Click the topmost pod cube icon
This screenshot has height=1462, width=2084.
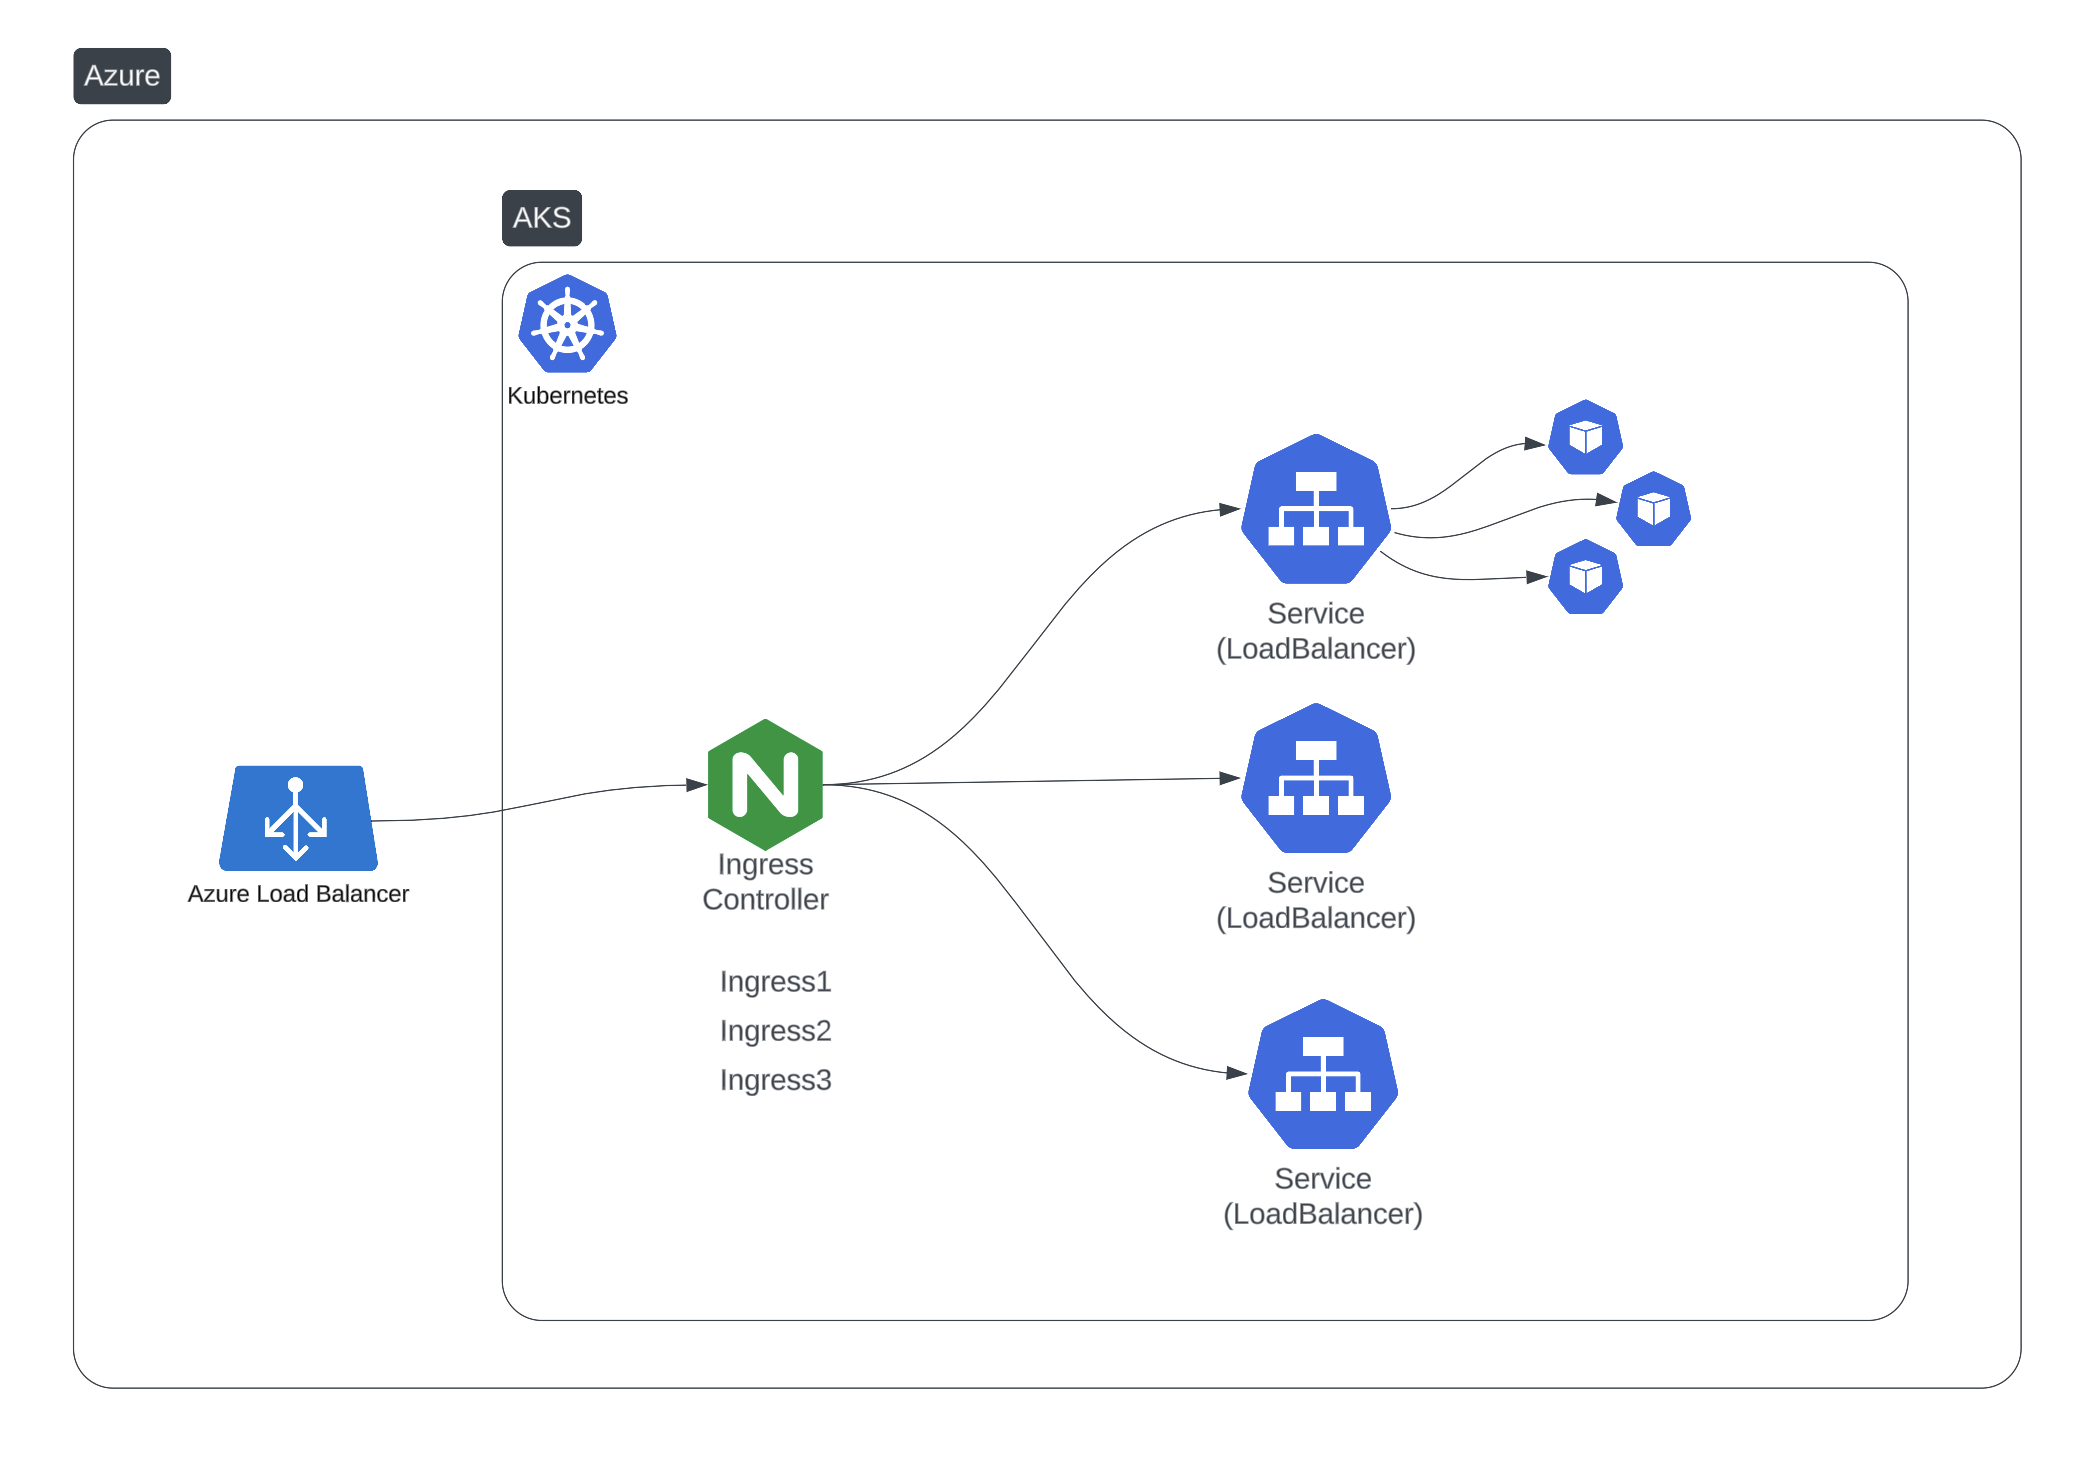[x=1585, y=437]
